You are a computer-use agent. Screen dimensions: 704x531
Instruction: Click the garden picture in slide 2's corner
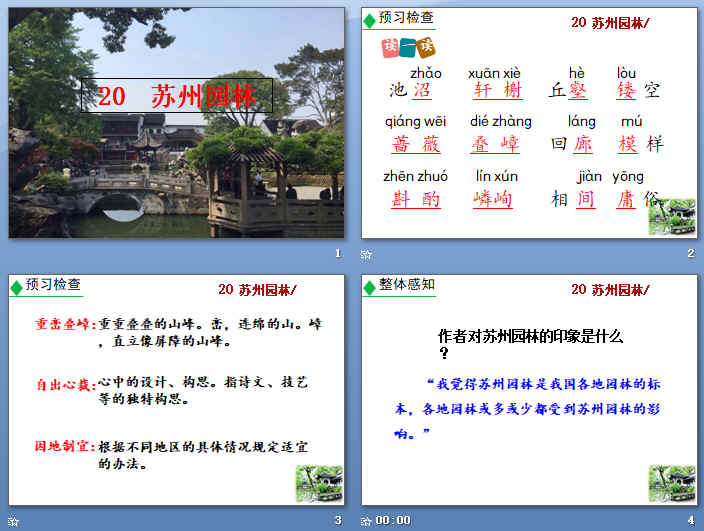pos(671,216)
